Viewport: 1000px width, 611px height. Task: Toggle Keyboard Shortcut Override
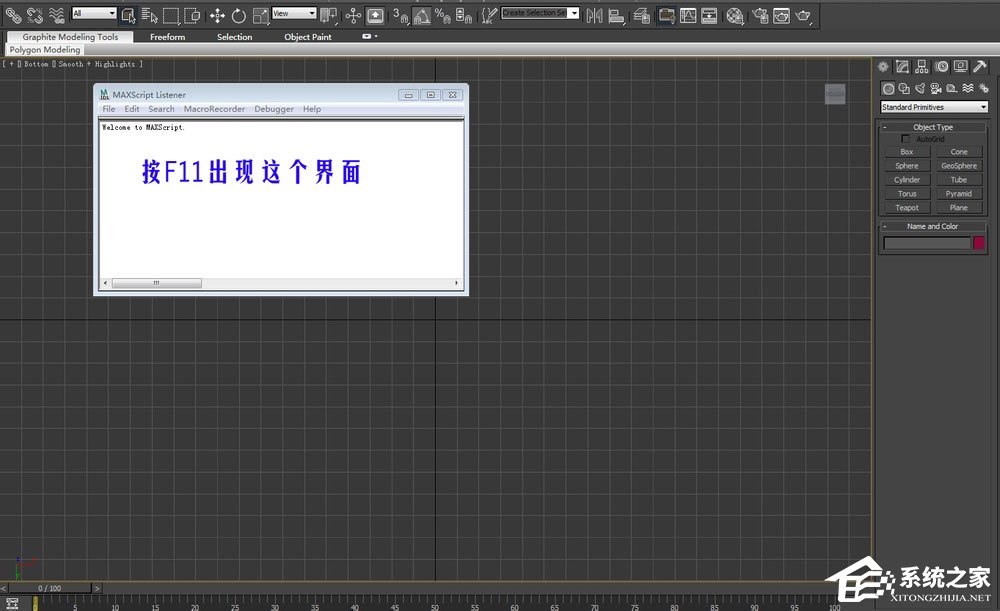[x=375, y=15]
